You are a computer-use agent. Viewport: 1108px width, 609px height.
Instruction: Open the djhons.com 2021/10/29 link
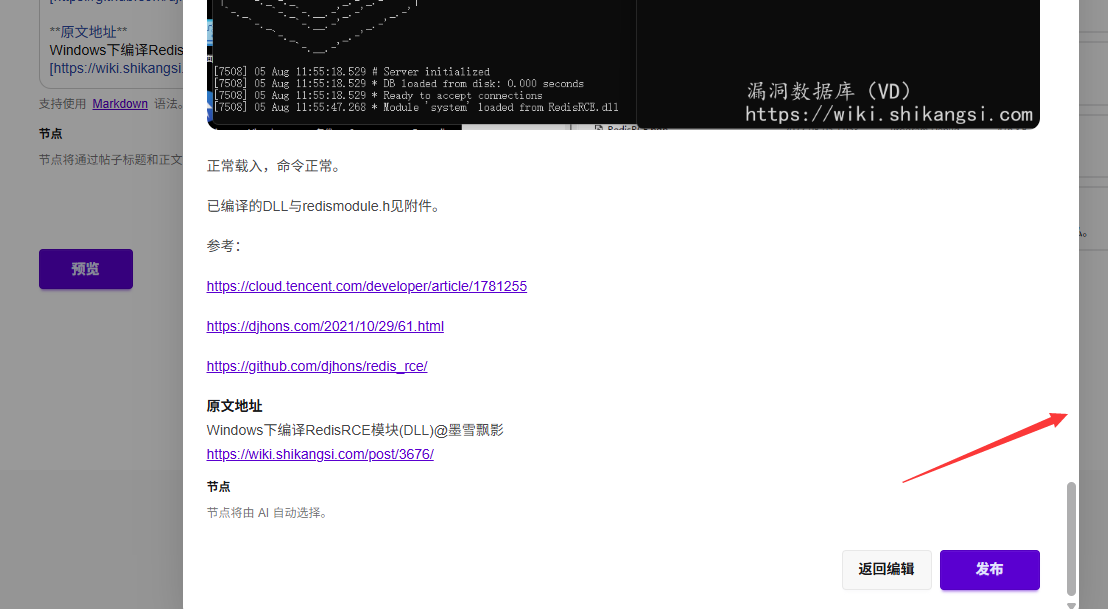[x=325, y=326]
